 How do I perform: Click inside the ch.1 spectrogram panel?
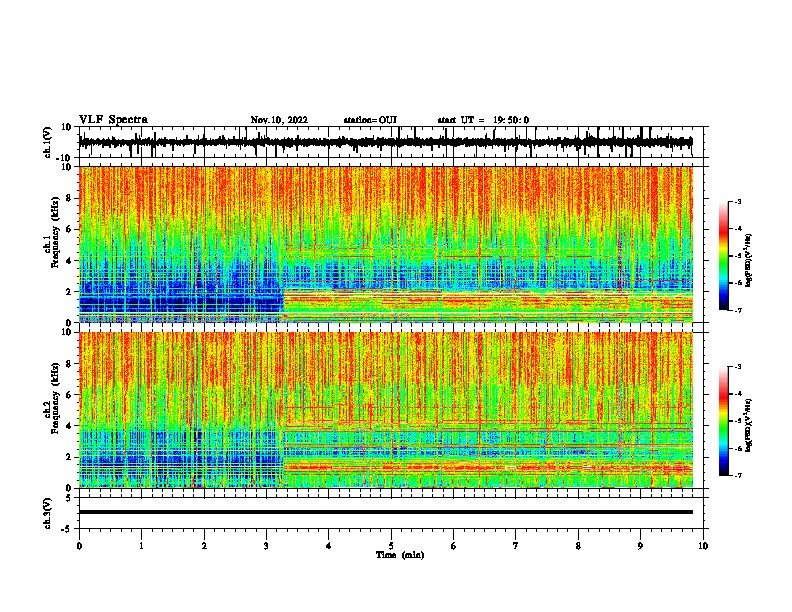point(385,244)
